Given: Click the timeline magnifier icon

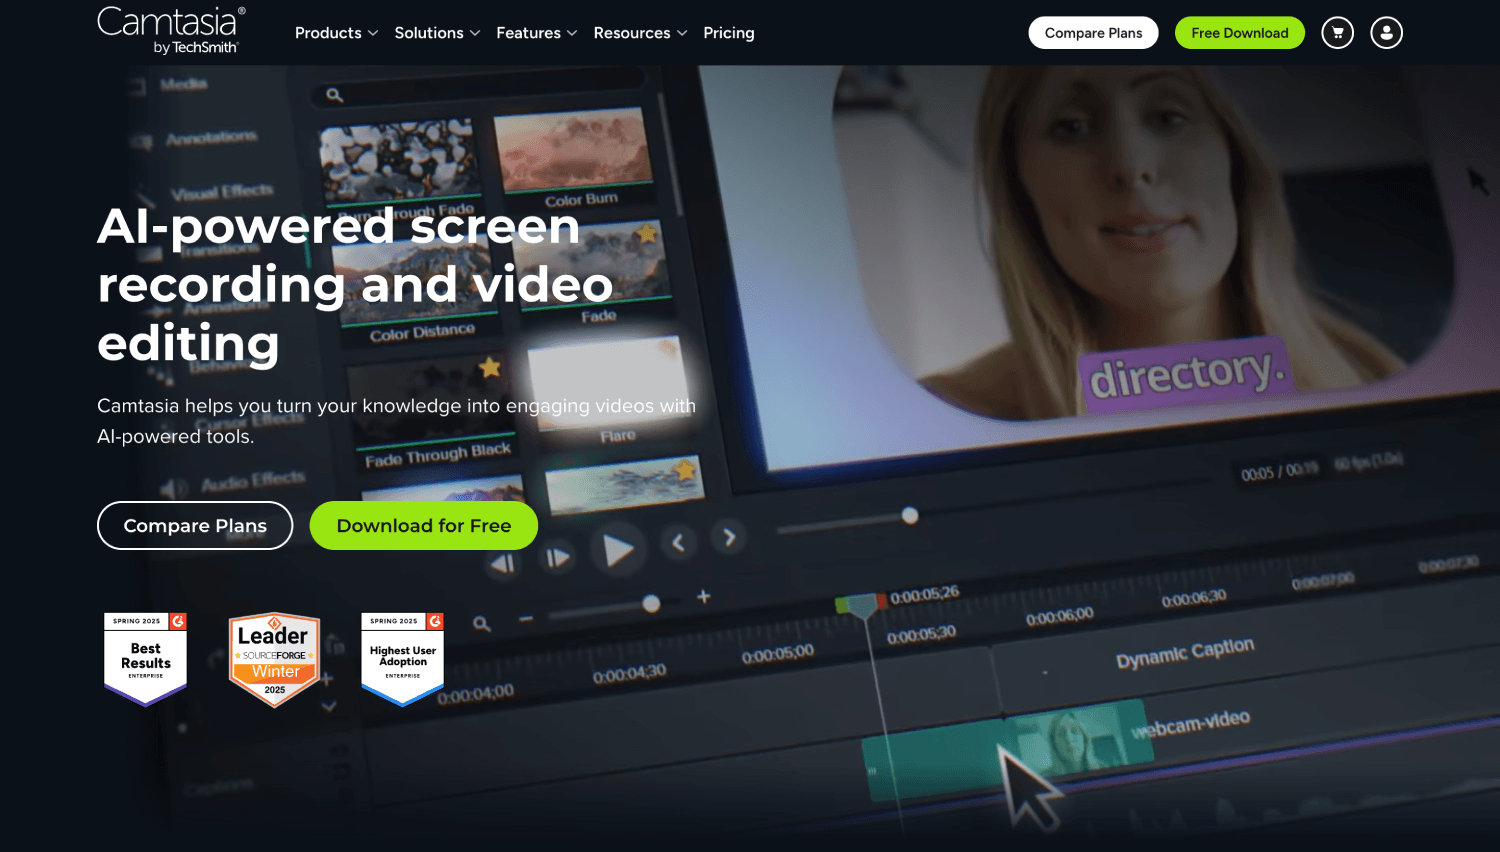Looking at the screenshot, I should coord(482,624).
